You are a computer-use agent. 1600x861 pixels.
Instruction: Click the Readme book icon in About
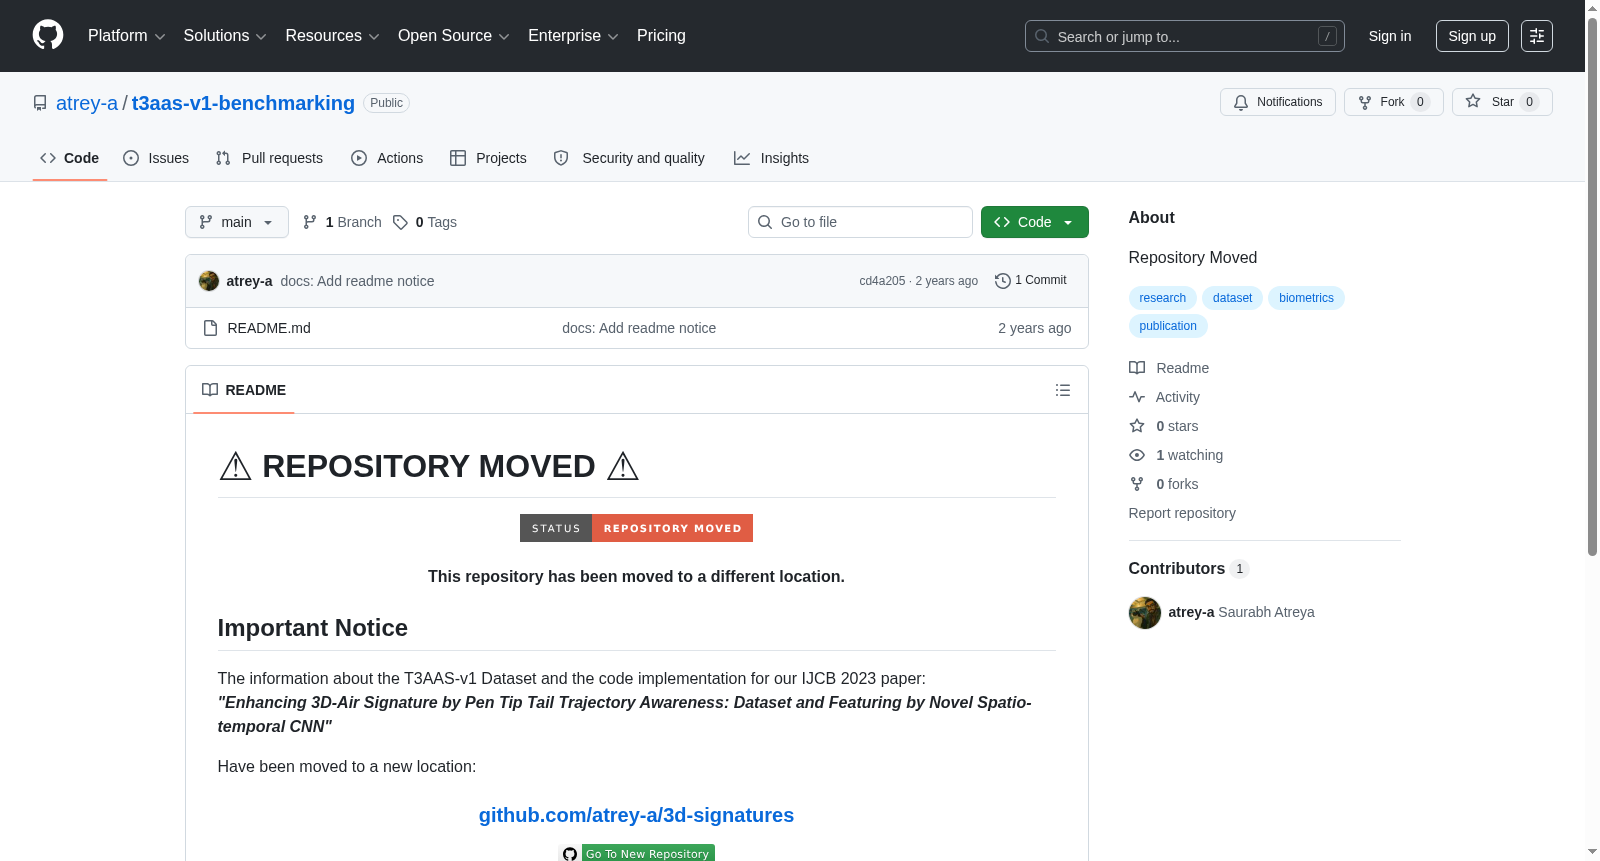pyautogui.click(x=1137, y=368)
